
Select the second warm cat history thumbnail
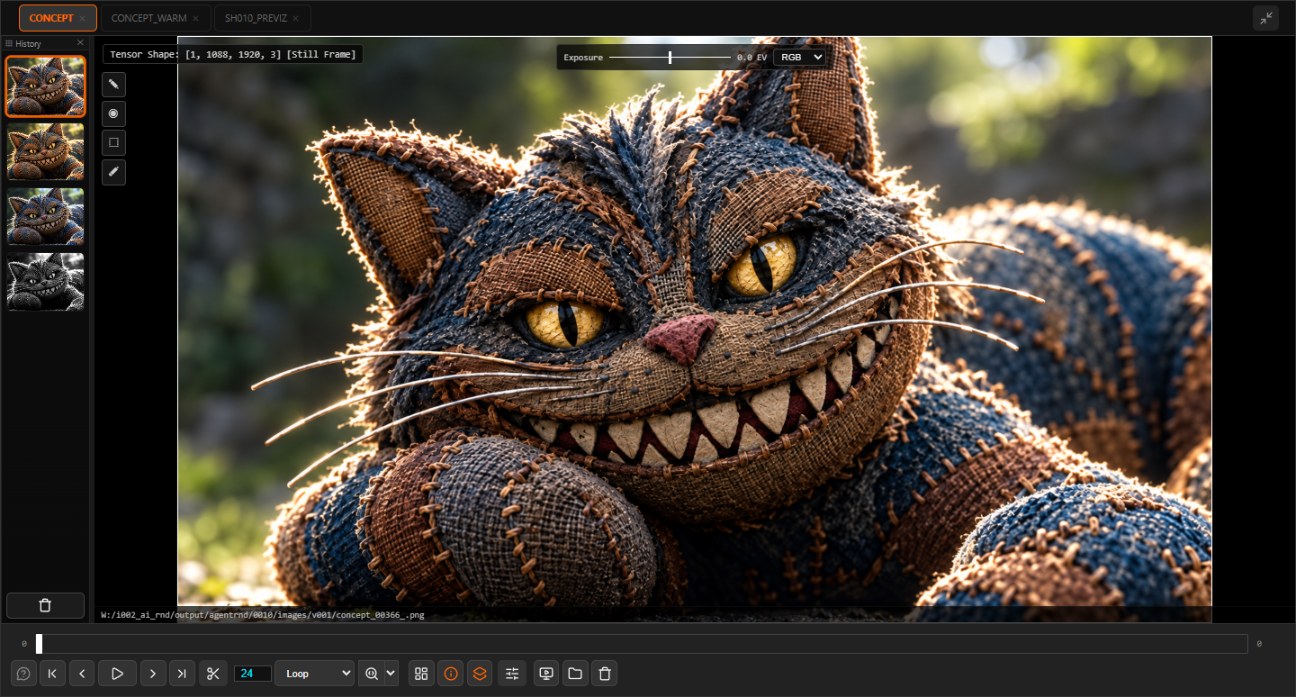(x=46, y=151)
